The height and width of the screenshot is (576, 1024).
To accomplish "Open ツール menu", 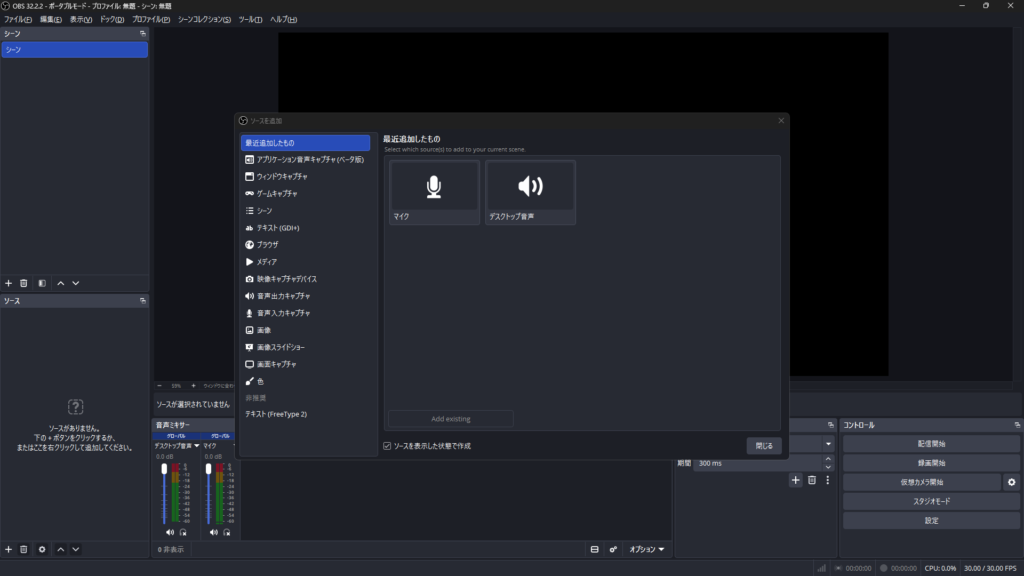I will click(250, 20).
